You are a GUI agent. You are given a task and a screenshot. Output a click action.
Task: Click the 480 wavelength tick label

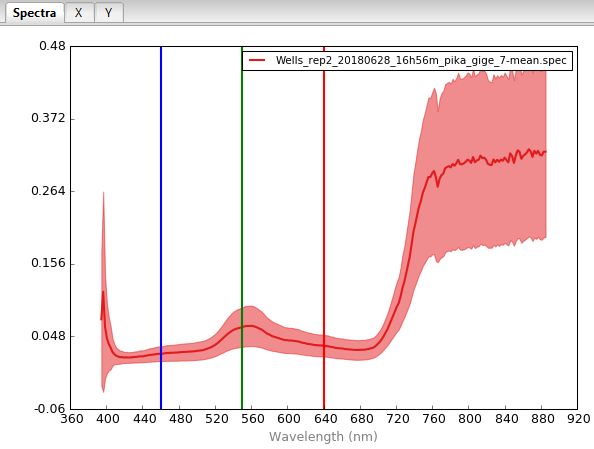(181, 419)
